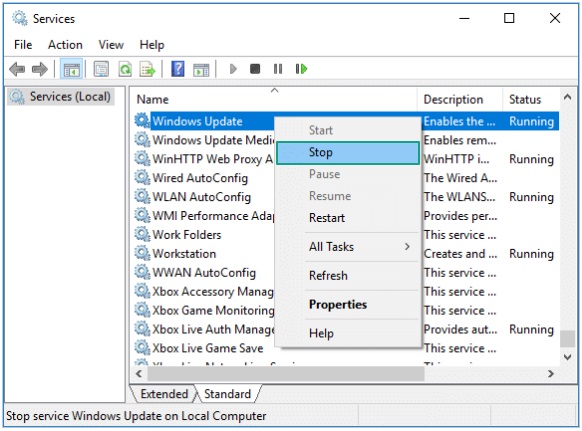The width and height of the screenshot is (582, 431).
Task: Click 'Enables rem...' description cell
Action: [460, 140]
